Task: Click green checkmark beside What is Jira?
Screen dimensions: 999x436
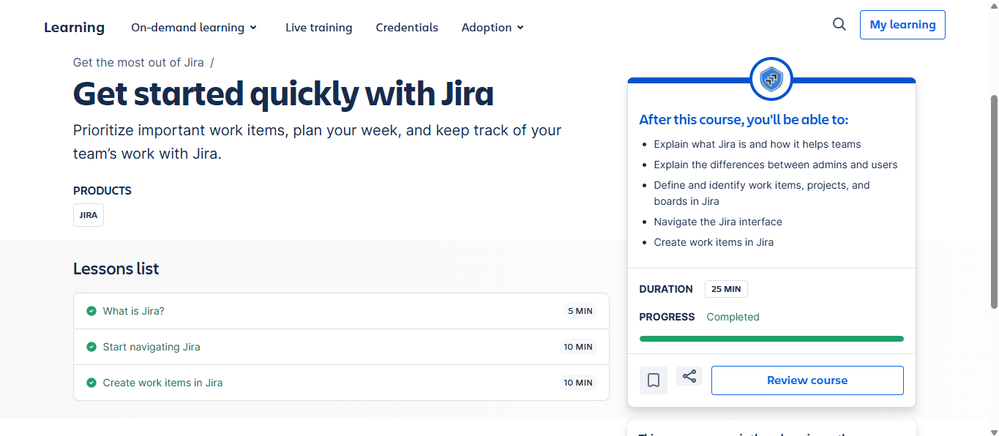Action: [91, 311]
